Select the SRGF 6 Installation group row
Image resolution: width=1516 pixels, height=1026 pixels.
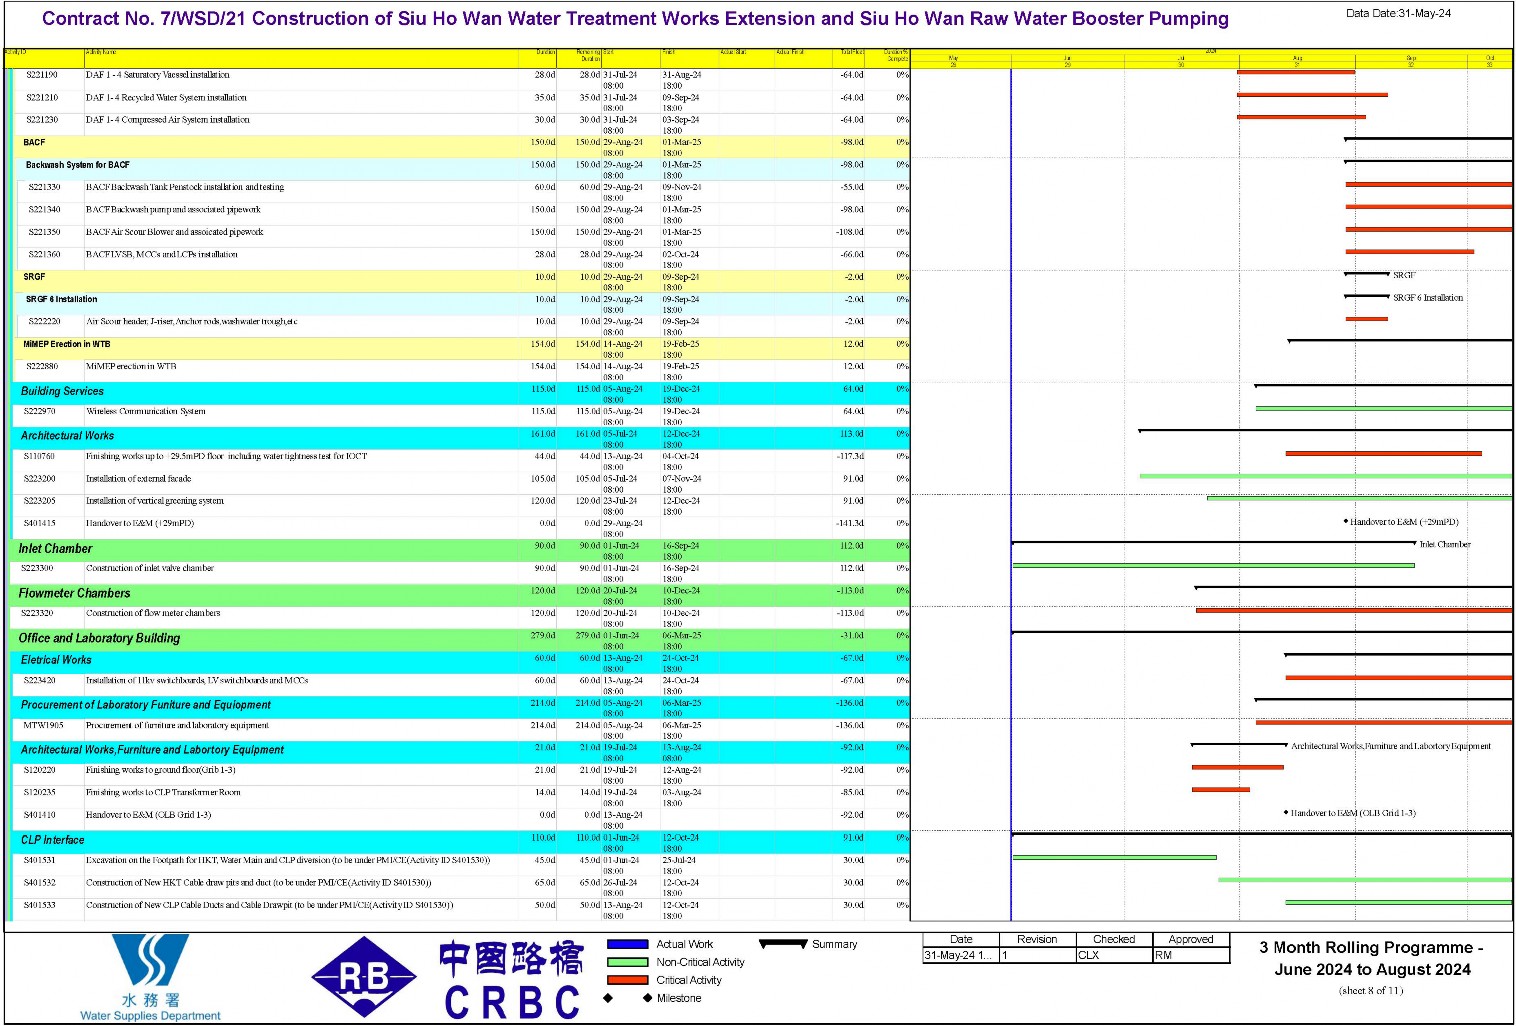461,303
